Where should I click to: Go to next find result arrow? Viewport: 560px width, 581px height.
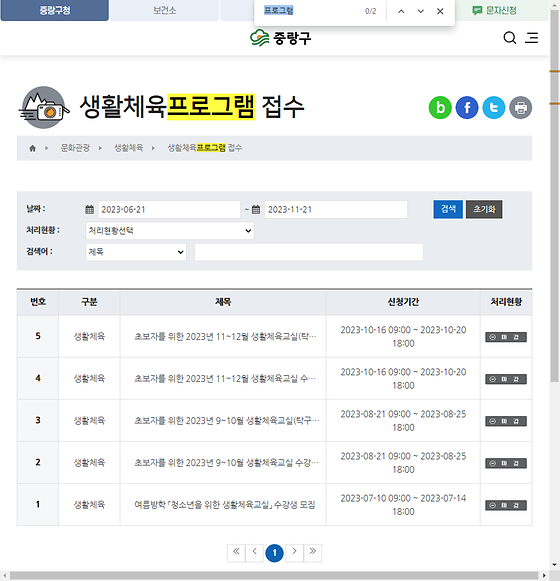coord(421,11)
